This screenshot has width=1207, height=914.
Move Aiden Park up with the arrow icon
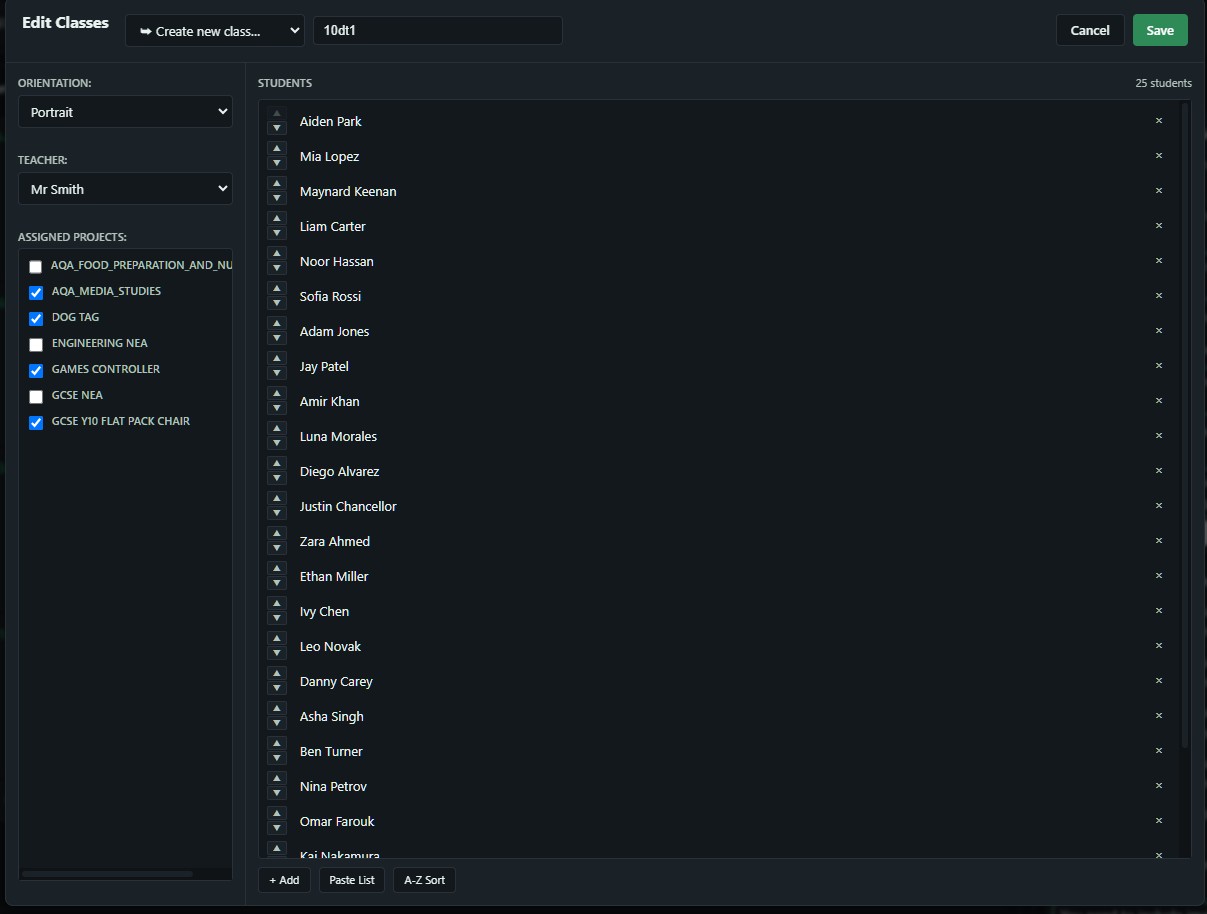(276, 114)
